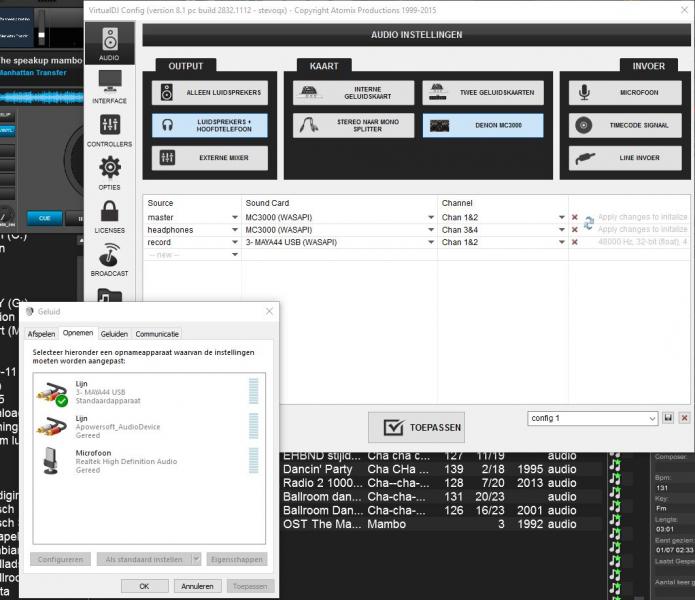Delete the config 1 preset
The height and width of the screenshot is (600, 695).
(684, 418)
